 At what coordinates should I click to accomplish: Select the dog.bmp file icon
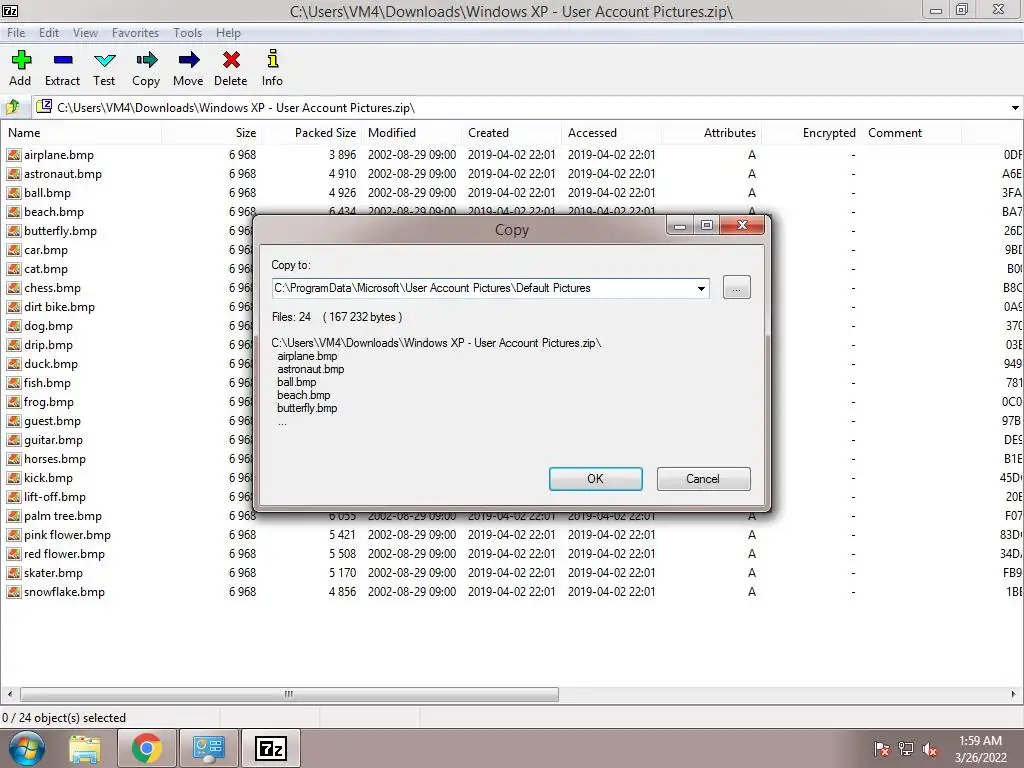(14, 326)
